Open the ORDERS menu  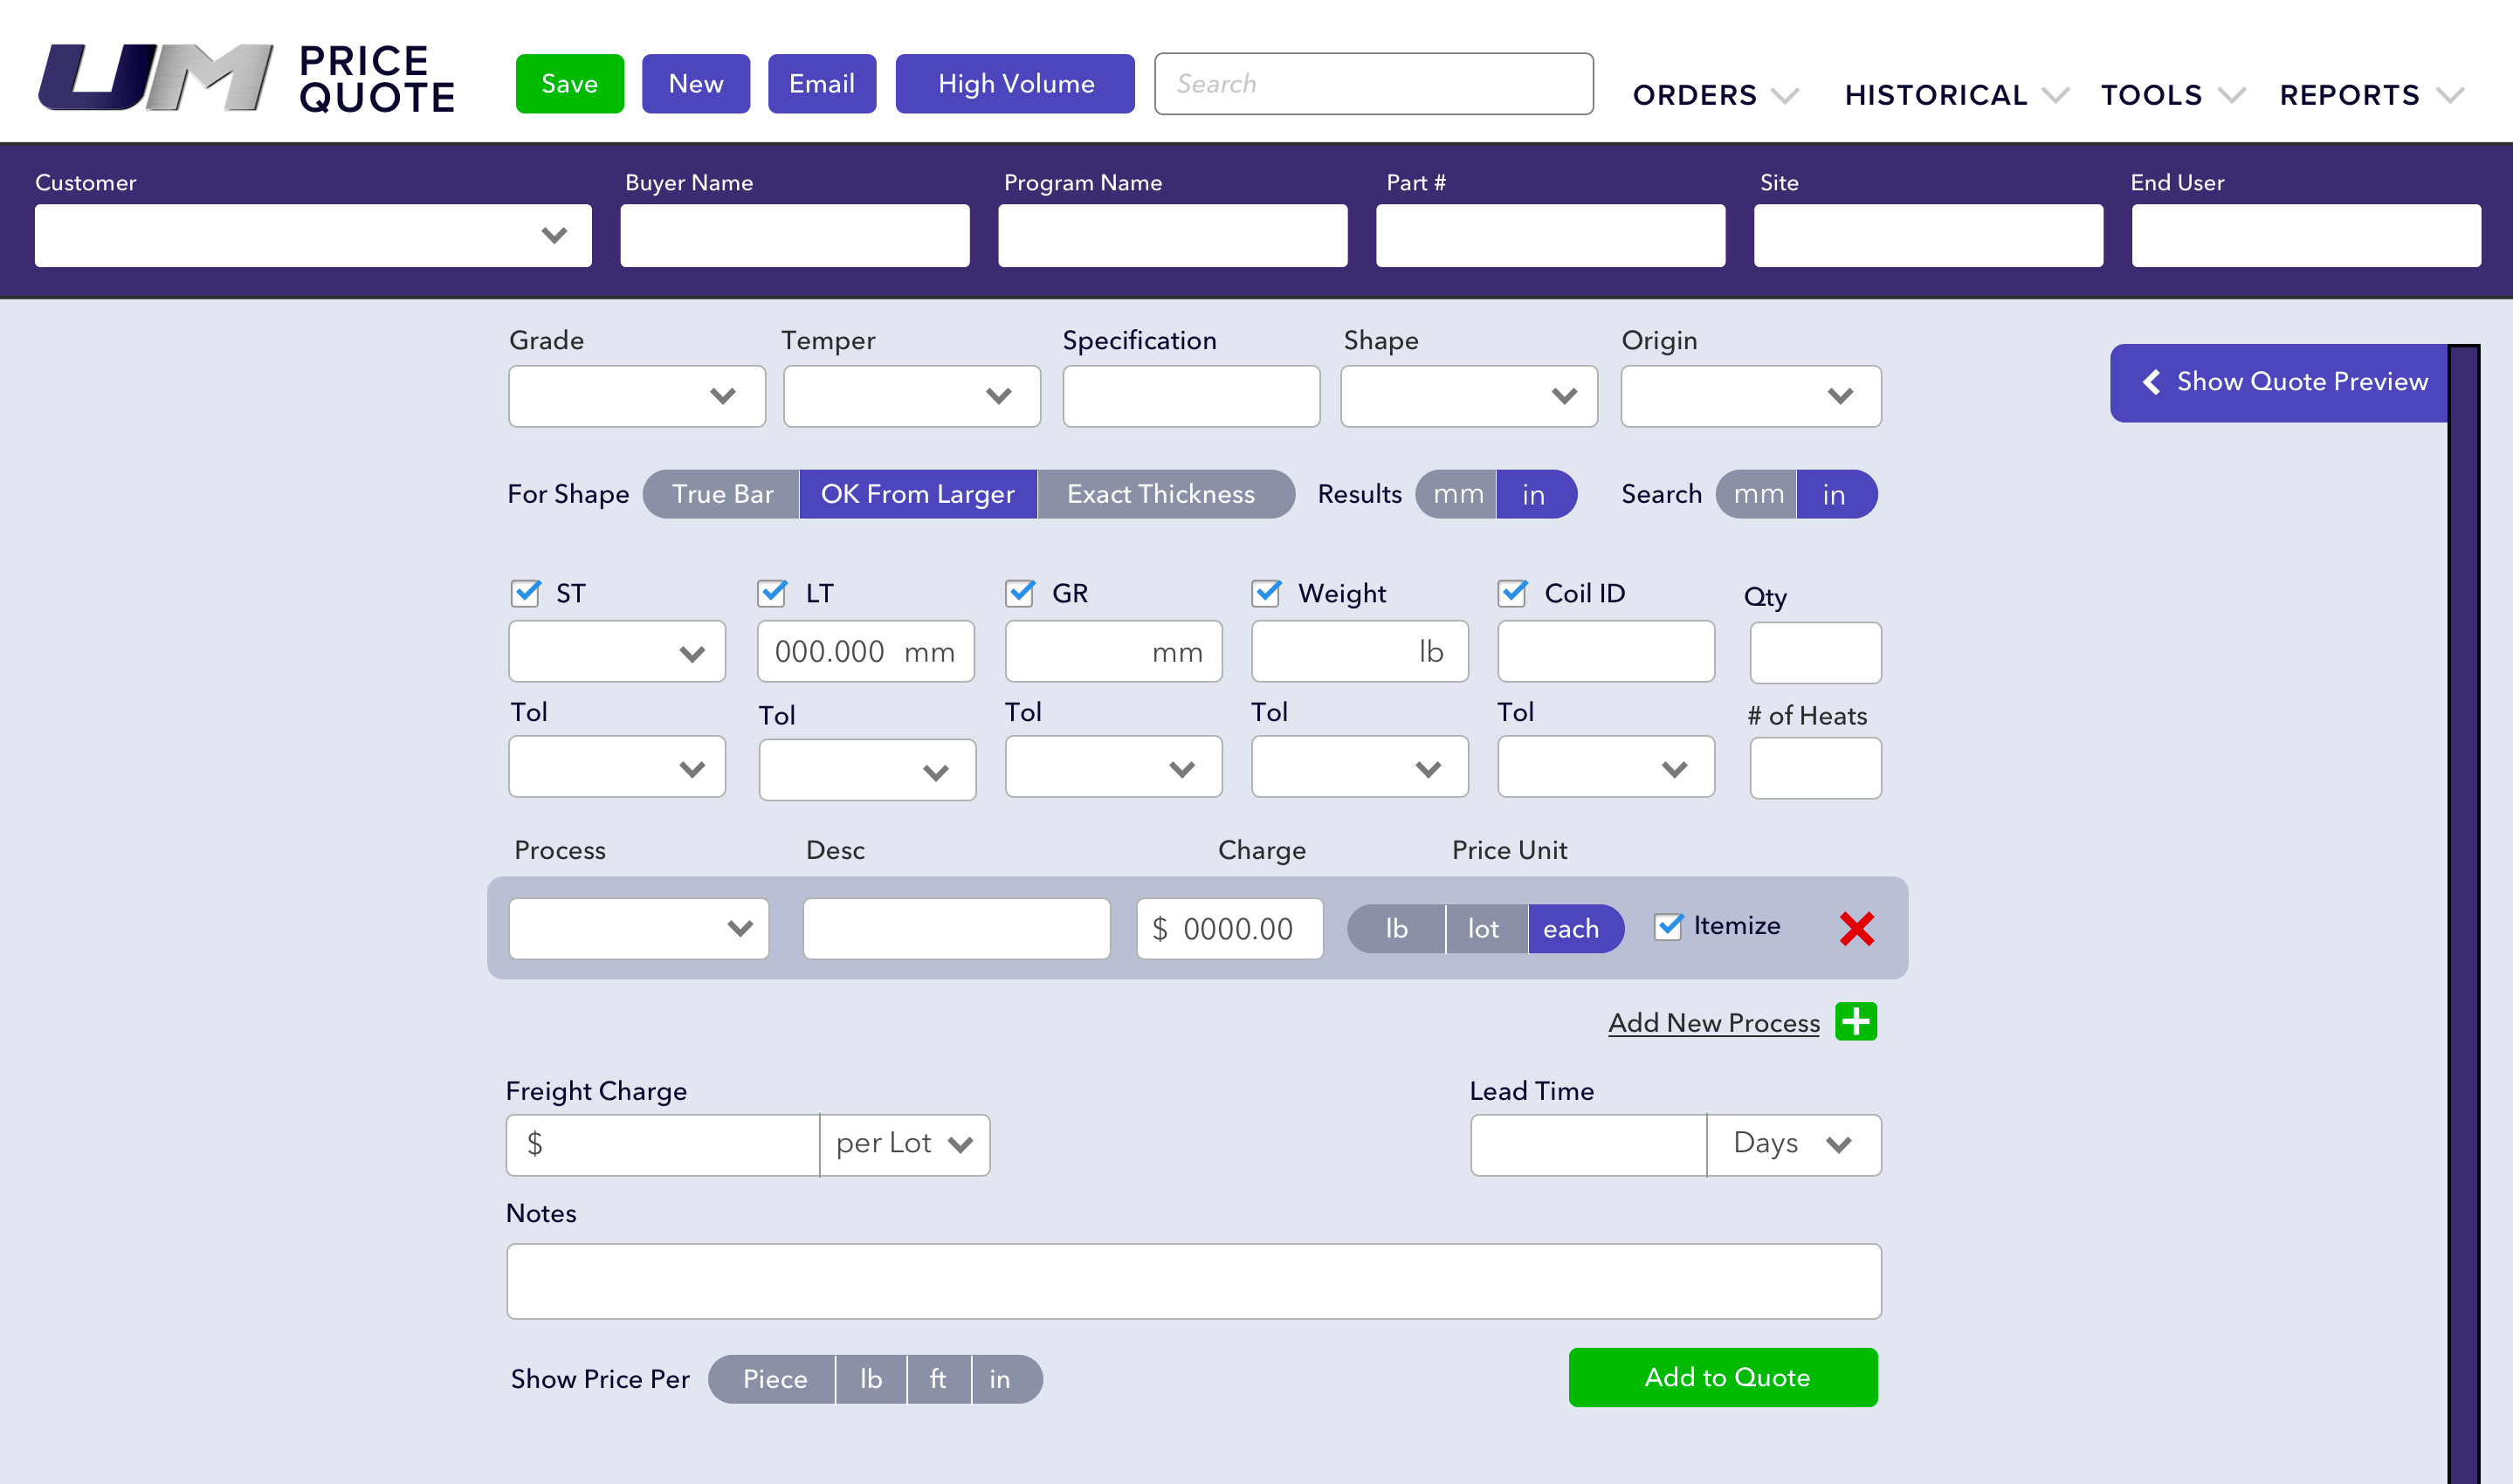click(x=1716, y=95)
